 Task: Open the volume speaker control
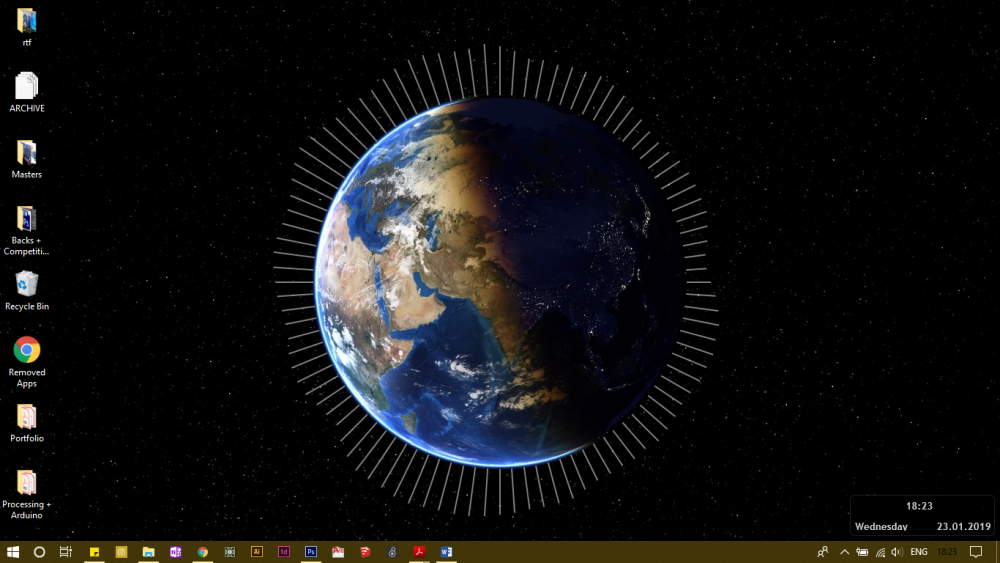click(897, 552)
